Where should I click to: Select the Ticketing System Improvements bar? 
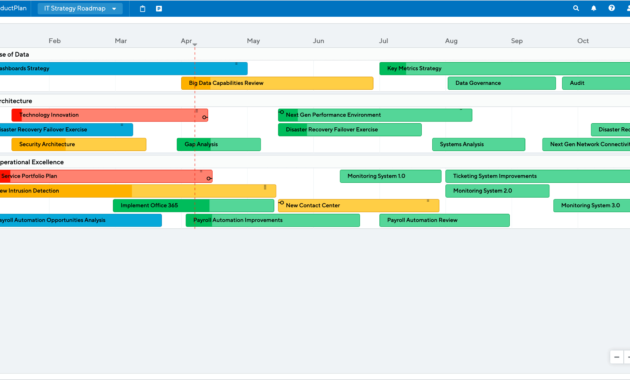(x=538, y=176)
